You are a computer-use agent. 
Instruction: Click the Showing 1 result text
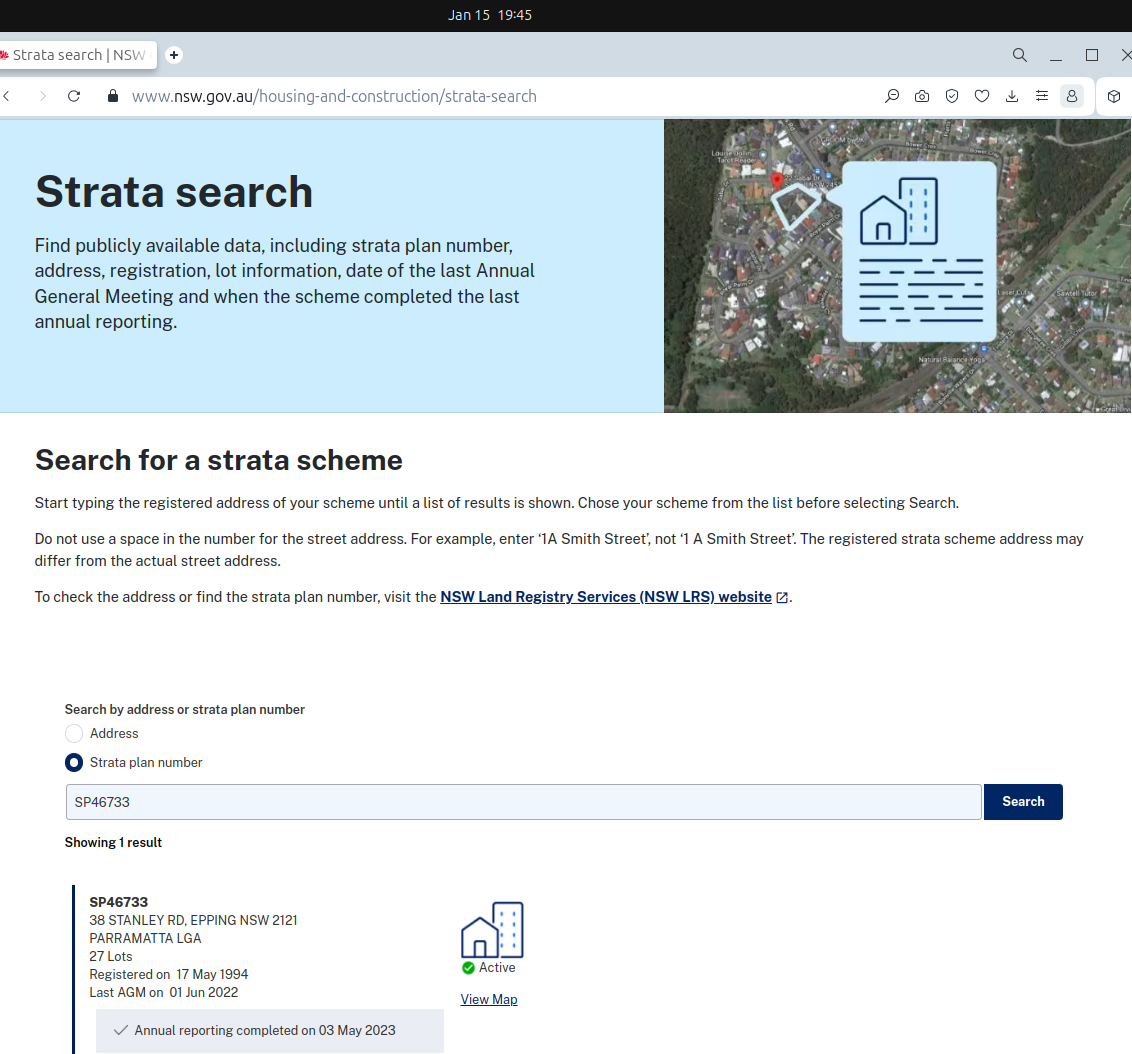pyautogui.click(x=113, y=842)
